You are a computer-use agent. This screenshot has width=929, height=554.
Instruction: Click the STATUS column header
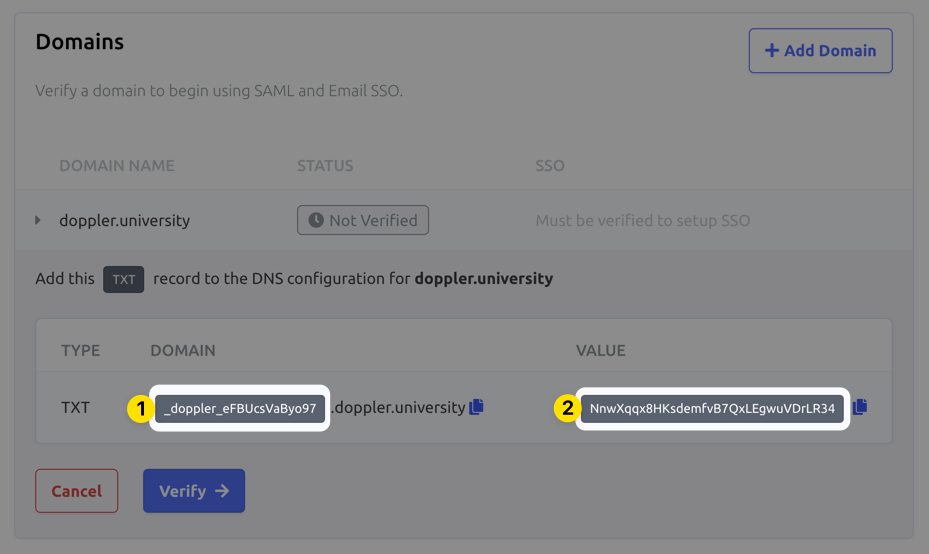tap(325, 165)
